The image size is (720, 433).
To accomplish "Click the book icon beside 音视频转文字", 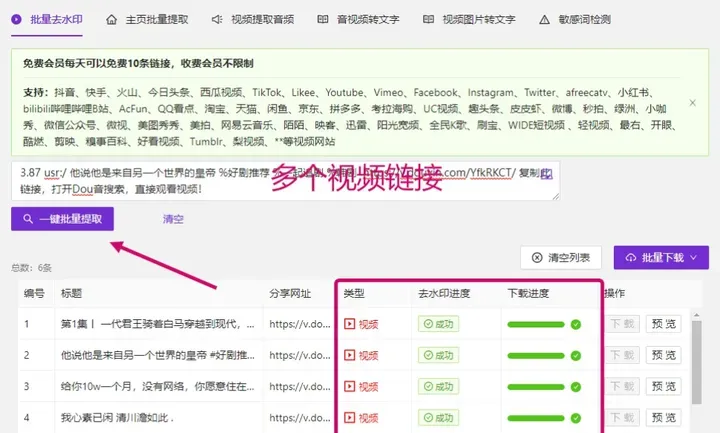I will (323, 19).
